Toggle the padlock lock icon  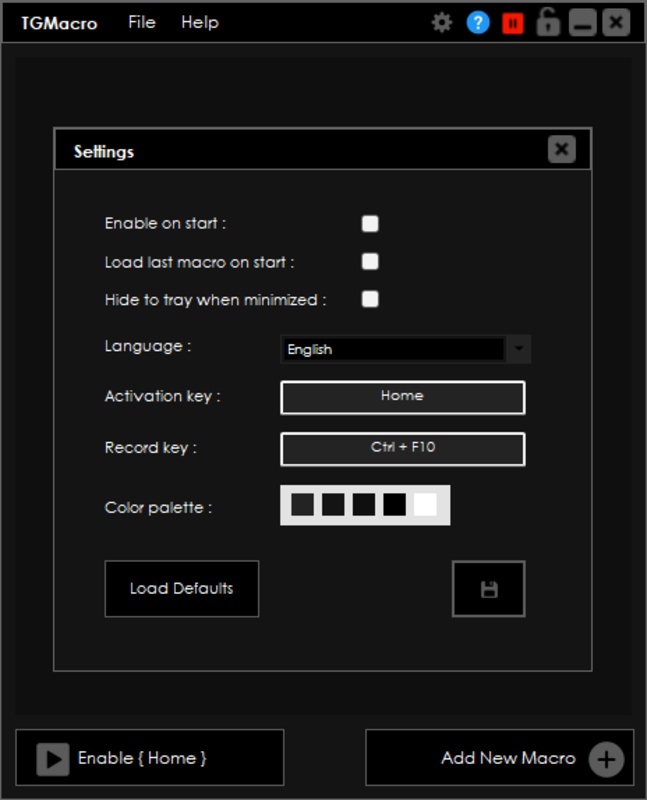tap(548, 22)
